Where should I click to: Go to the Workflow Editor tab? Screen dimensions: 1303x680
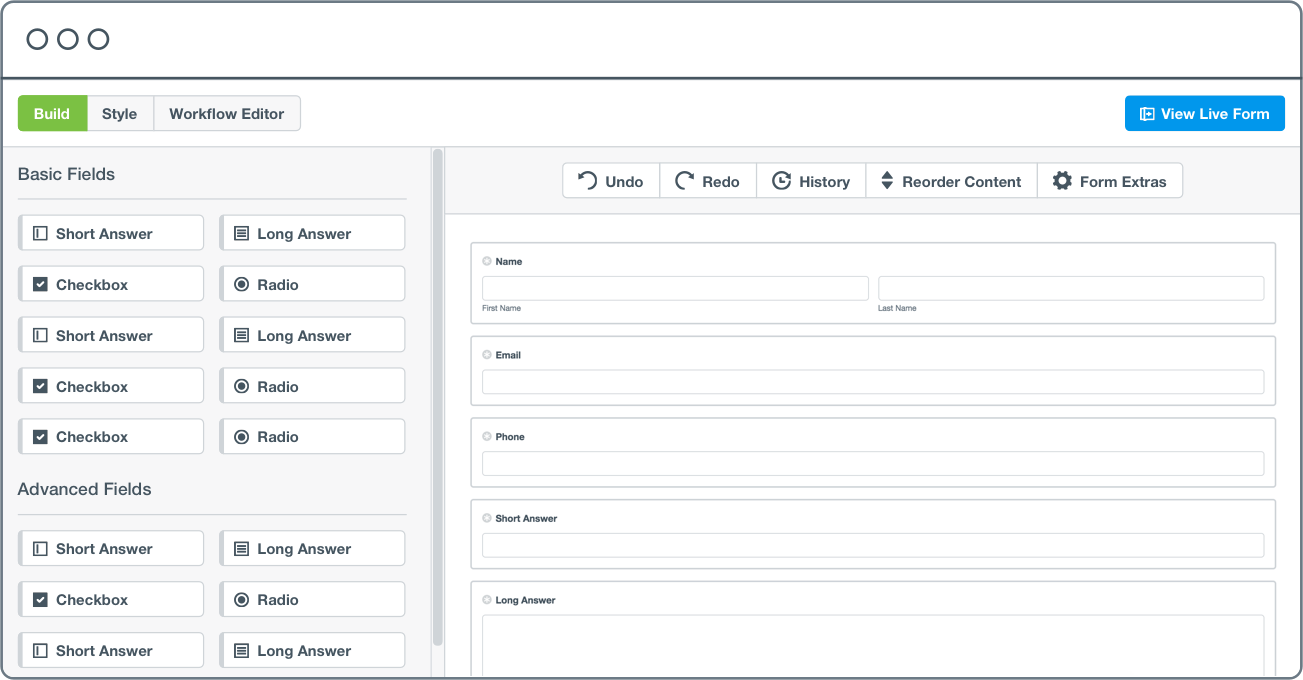click(x=227, y=114)
